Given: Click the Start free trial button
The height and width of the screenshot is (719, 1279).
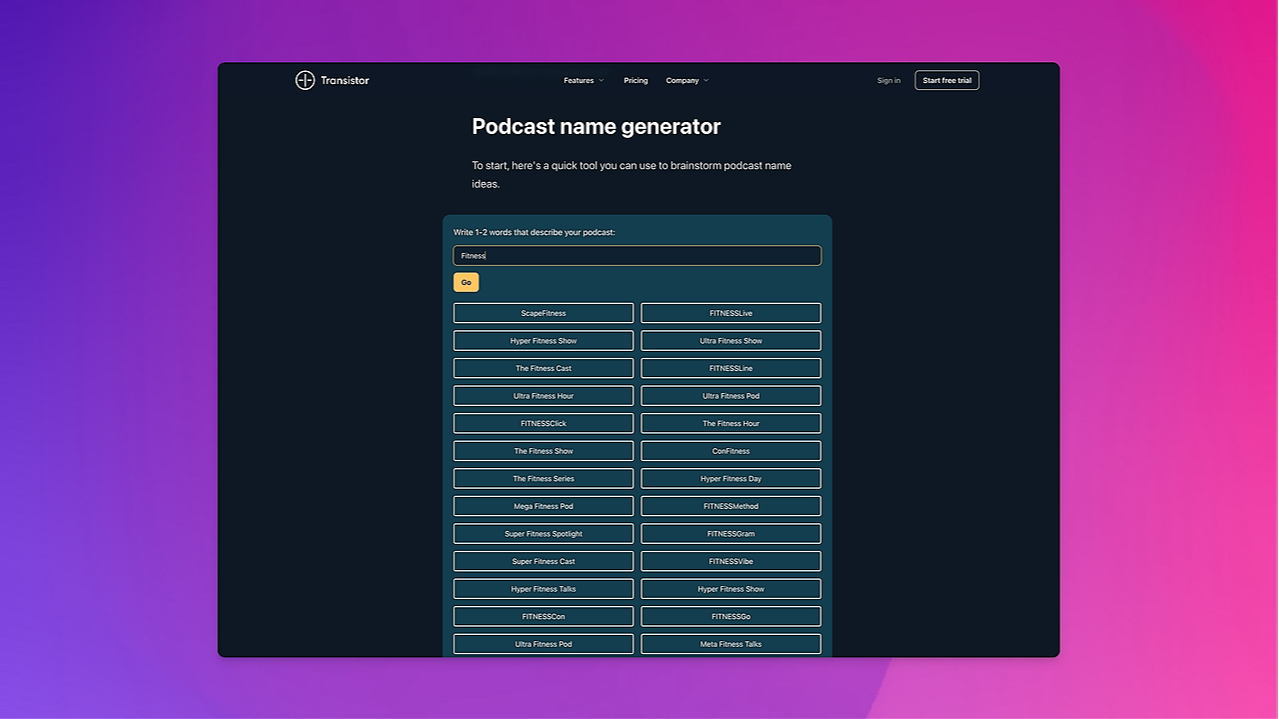Looking at the screenshot, I should pyautogui.click(x=946, y=80).
